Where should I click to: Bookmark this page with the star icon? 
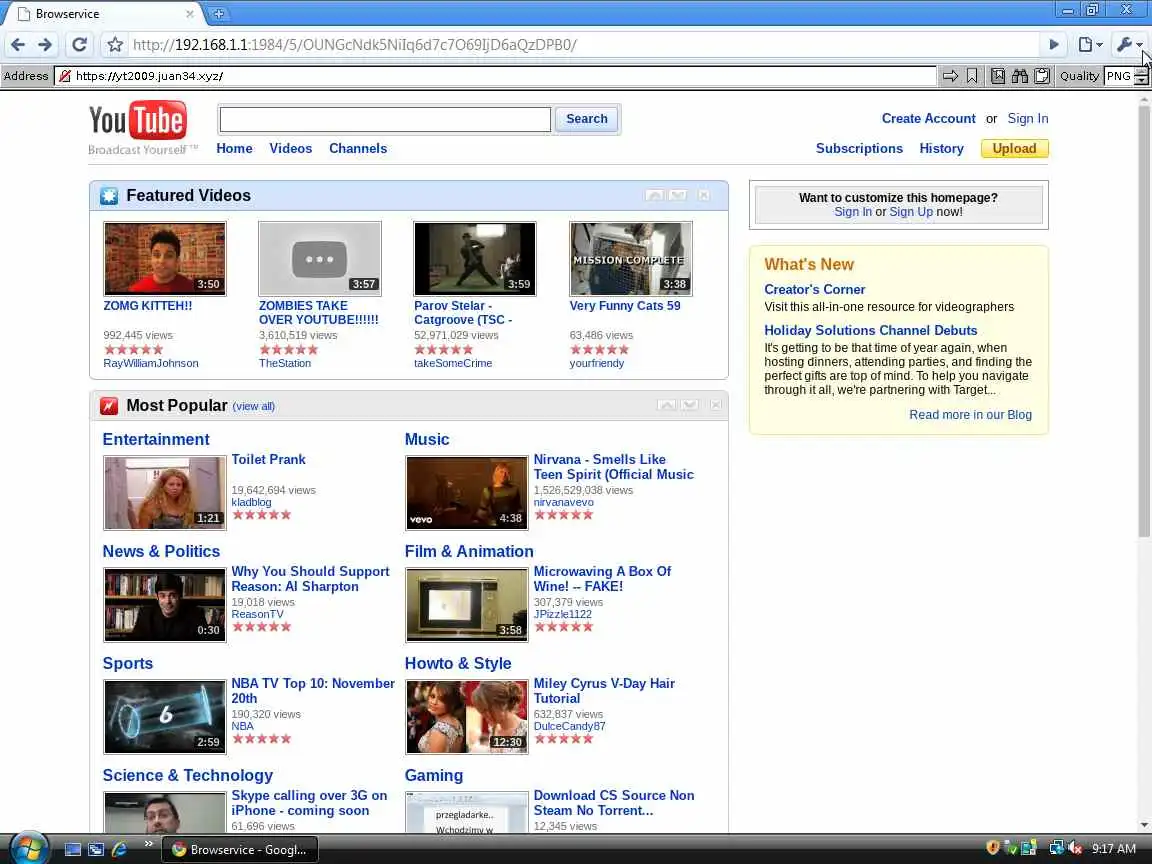[115, 45]
